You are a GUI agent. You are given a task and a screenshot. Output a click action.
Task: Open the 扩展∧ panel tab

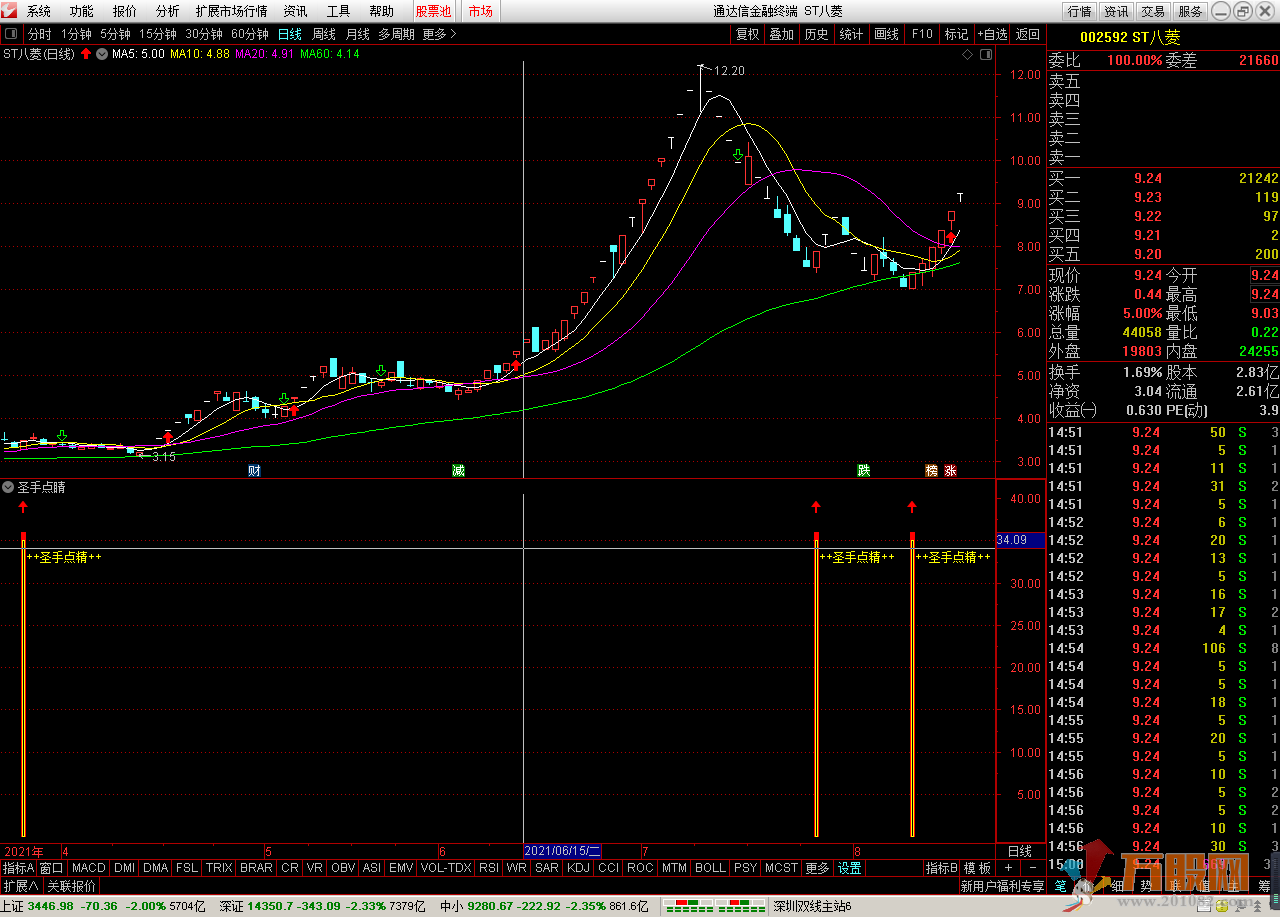tap(20, 886)
